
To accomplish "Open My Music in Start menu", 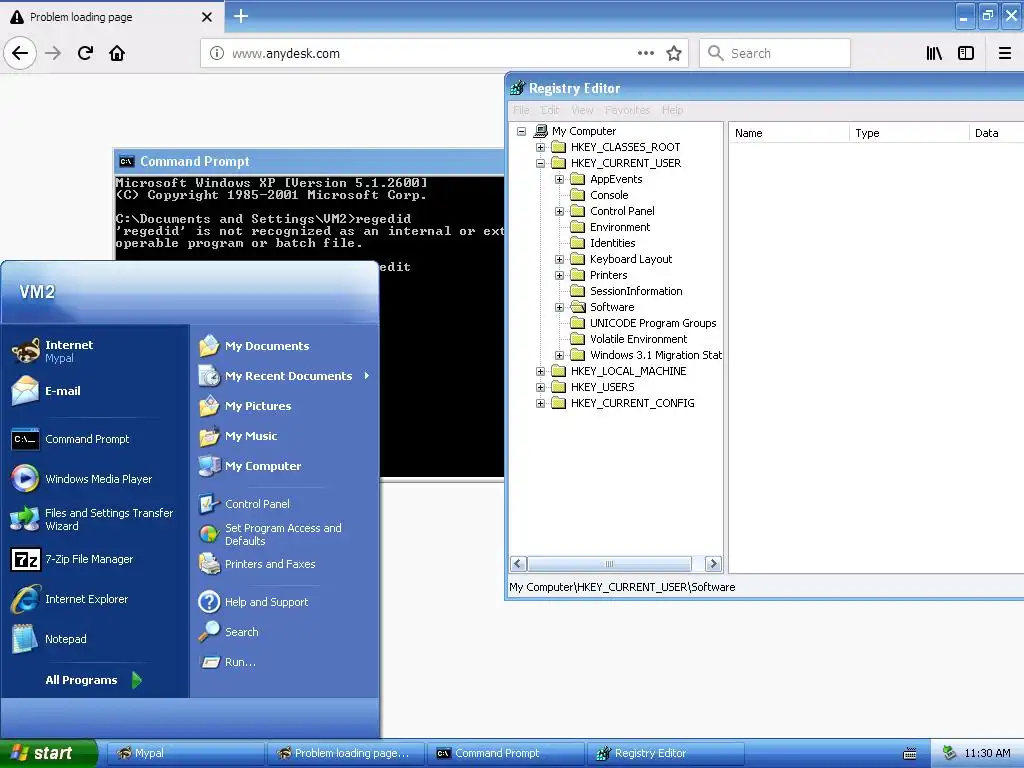I will tap(238, 436).
